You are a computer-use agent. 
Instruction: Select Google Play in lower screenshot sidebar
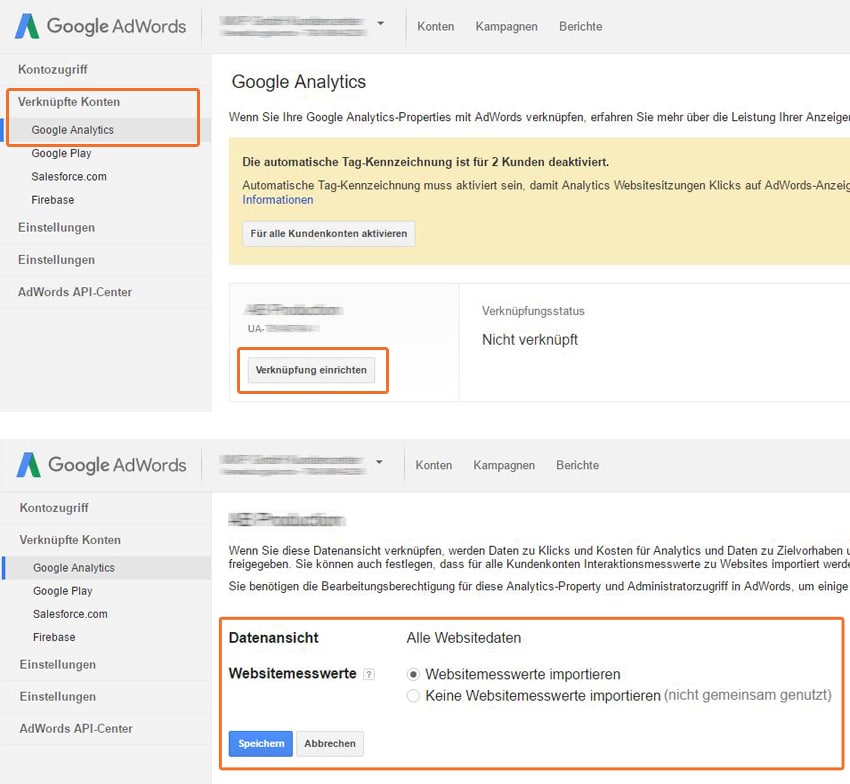(x=62, y=591)
